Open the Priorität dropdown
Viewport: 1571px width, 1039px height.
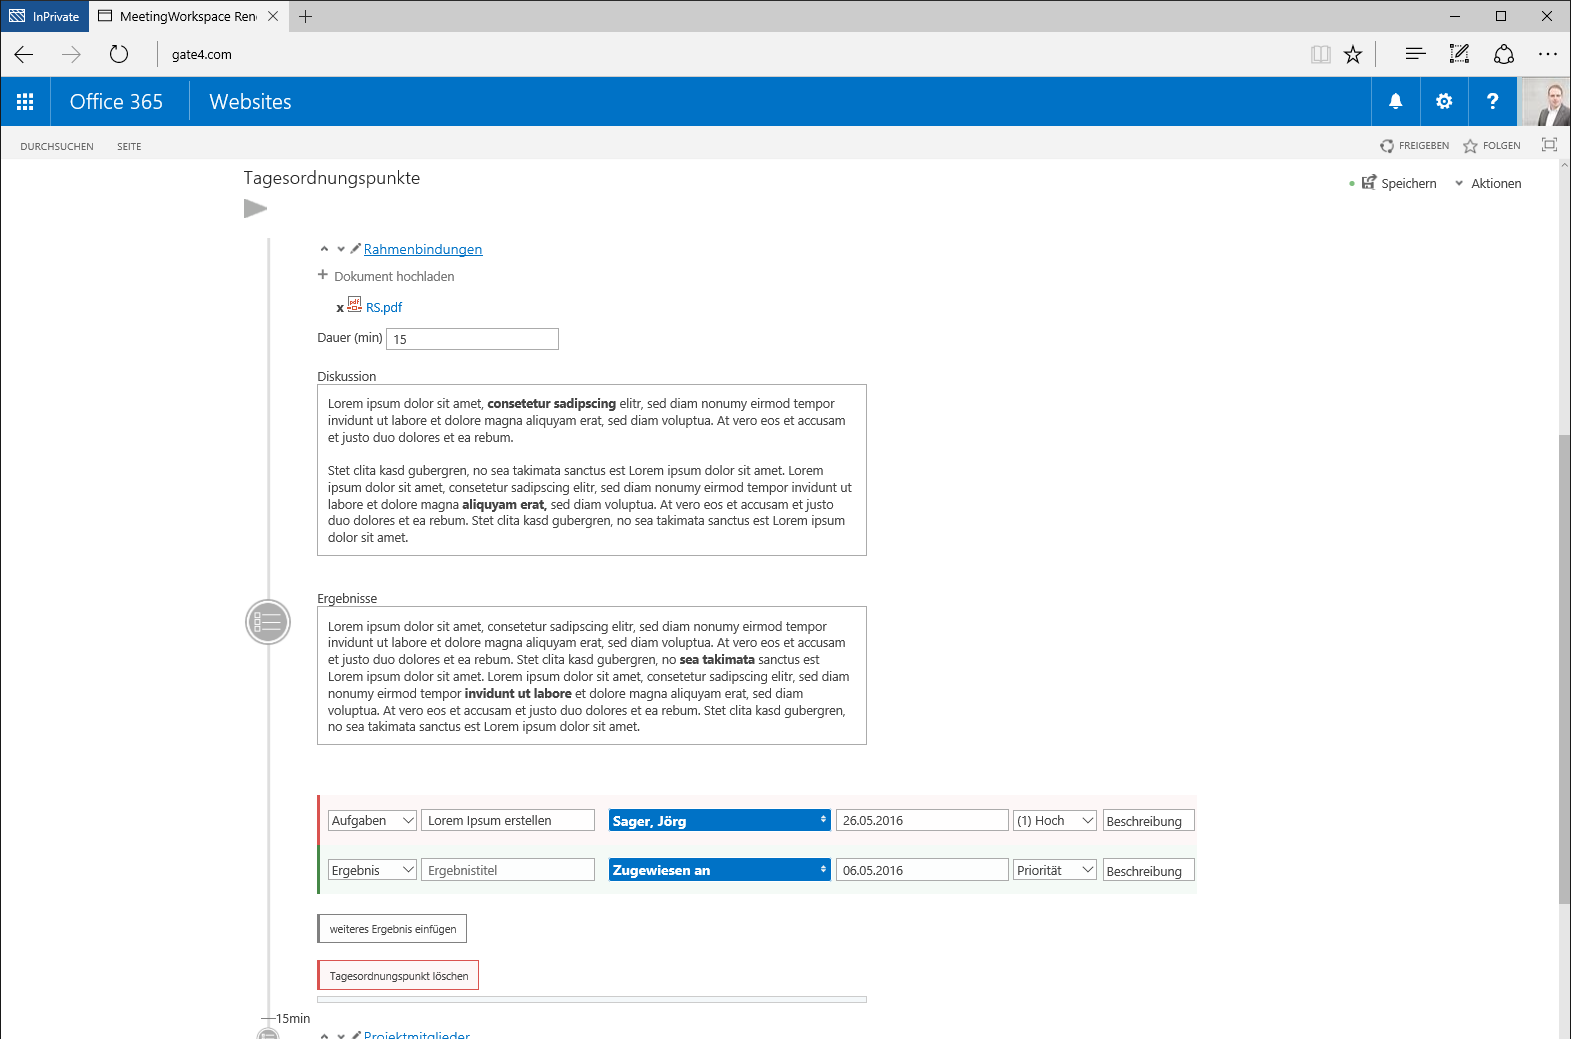tap(1055, 870)
